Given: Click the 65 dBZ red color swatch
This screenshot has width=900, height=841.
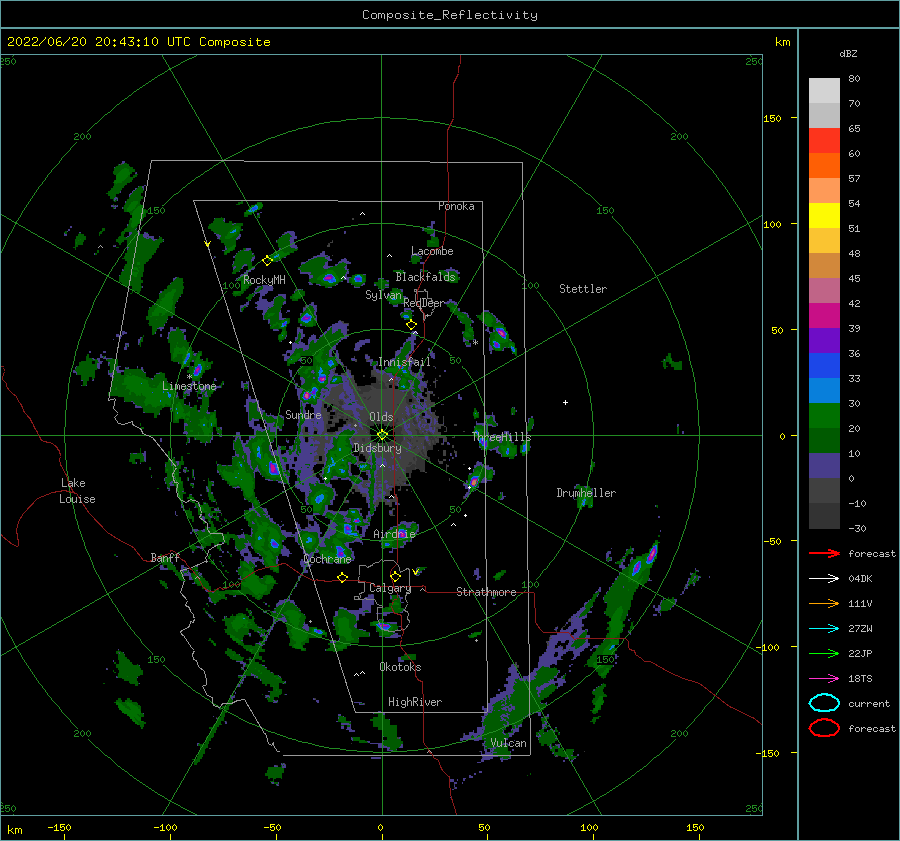Looking at the screenshot, I should (x=824, y=140).
